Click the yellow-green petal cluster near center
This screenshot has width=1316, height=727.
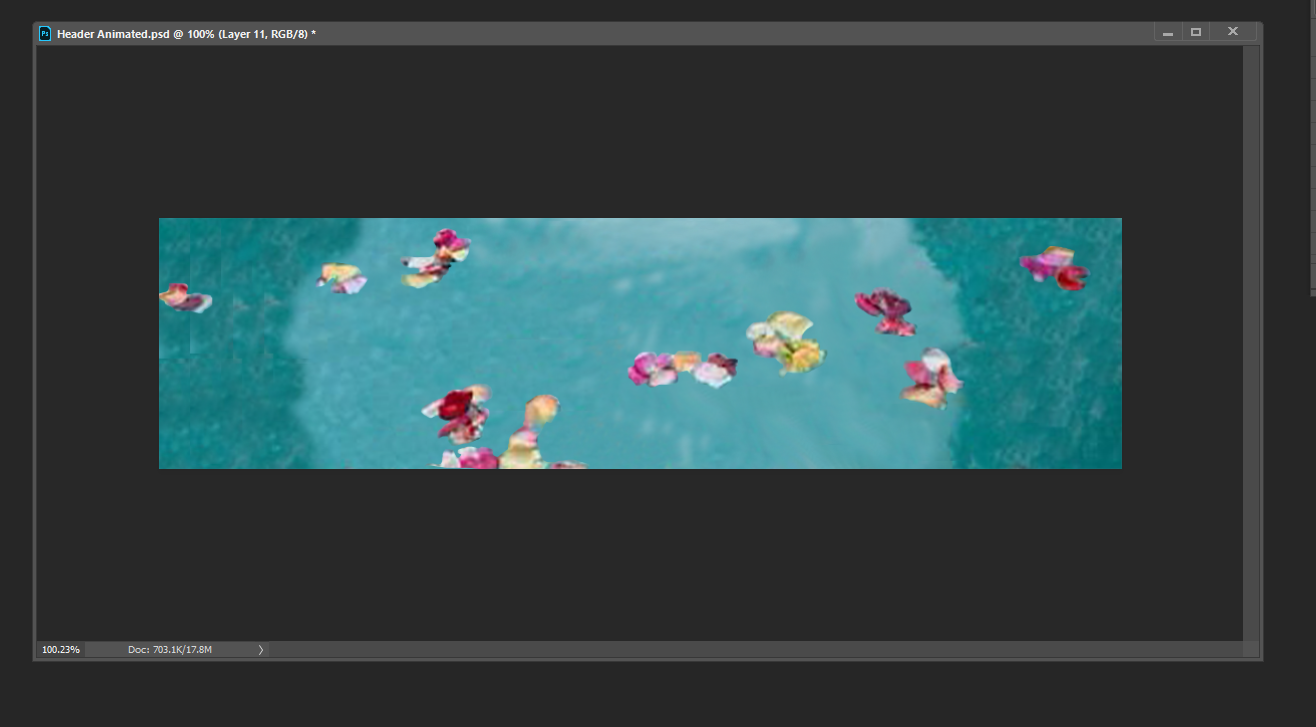[788, 342]
